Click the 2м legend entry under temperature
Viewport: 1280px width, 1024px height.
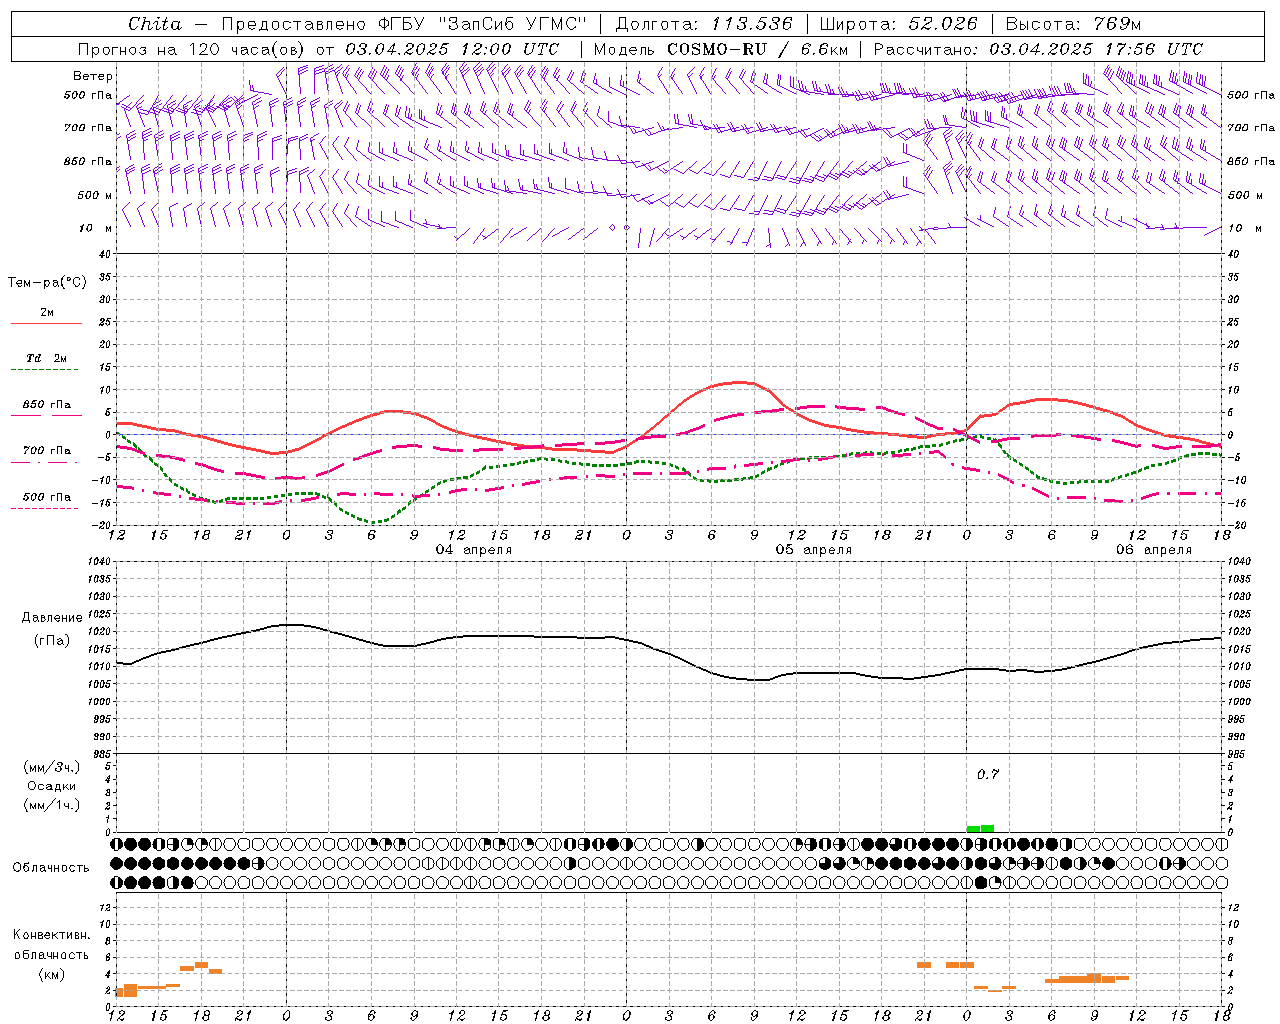point(47,313)
